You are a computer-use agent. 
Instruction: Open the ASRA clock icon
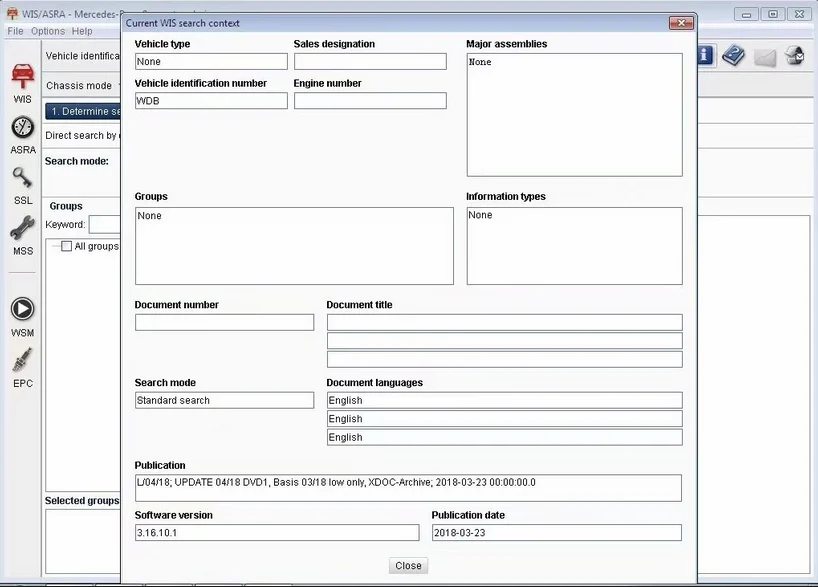point(23,127)
